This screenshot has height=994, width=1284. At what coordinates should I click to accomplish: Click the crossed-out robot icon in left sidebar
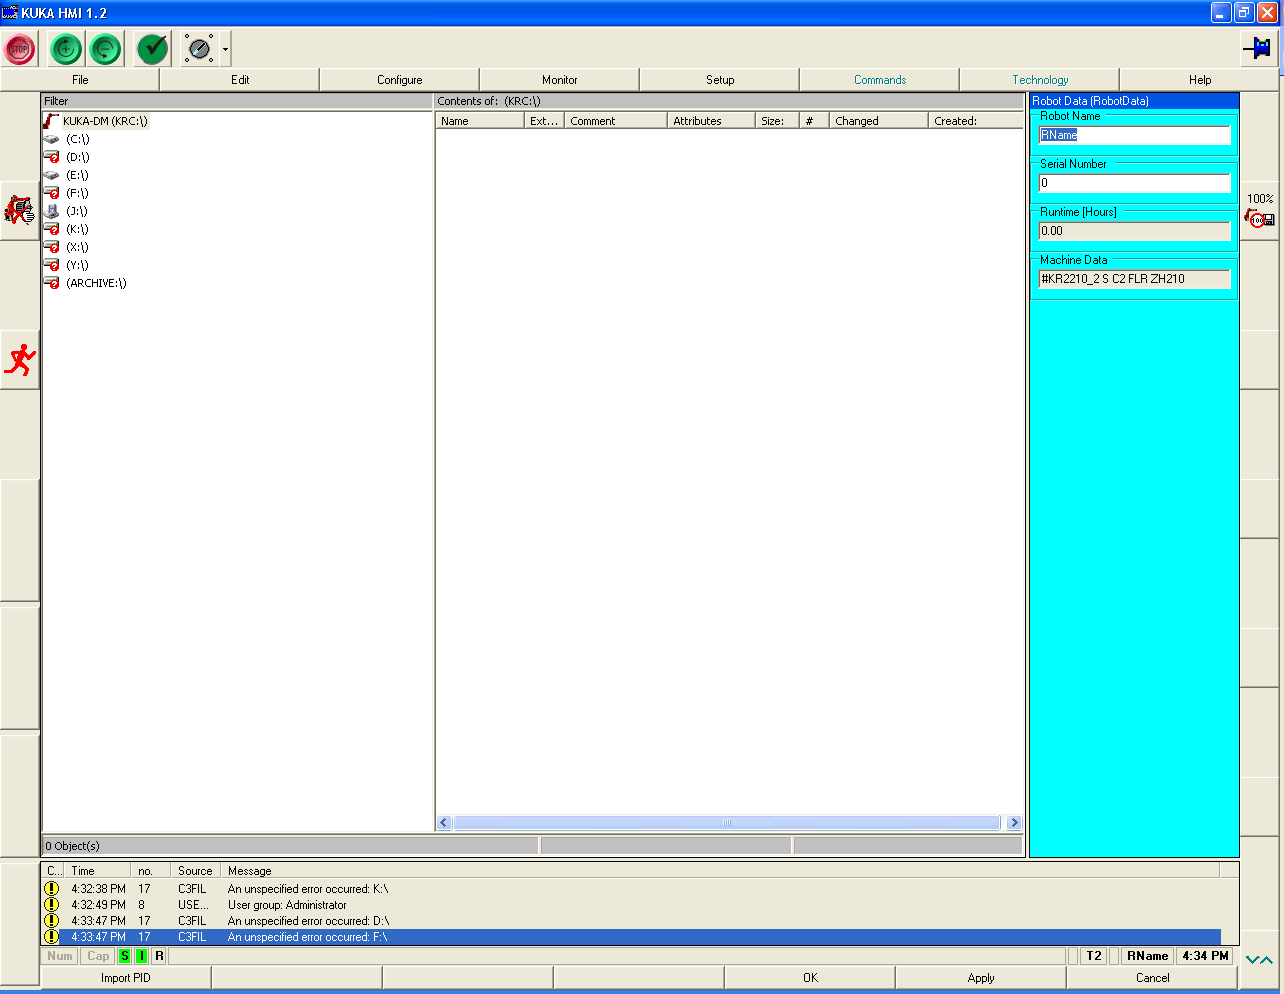(x=19, y=210)
